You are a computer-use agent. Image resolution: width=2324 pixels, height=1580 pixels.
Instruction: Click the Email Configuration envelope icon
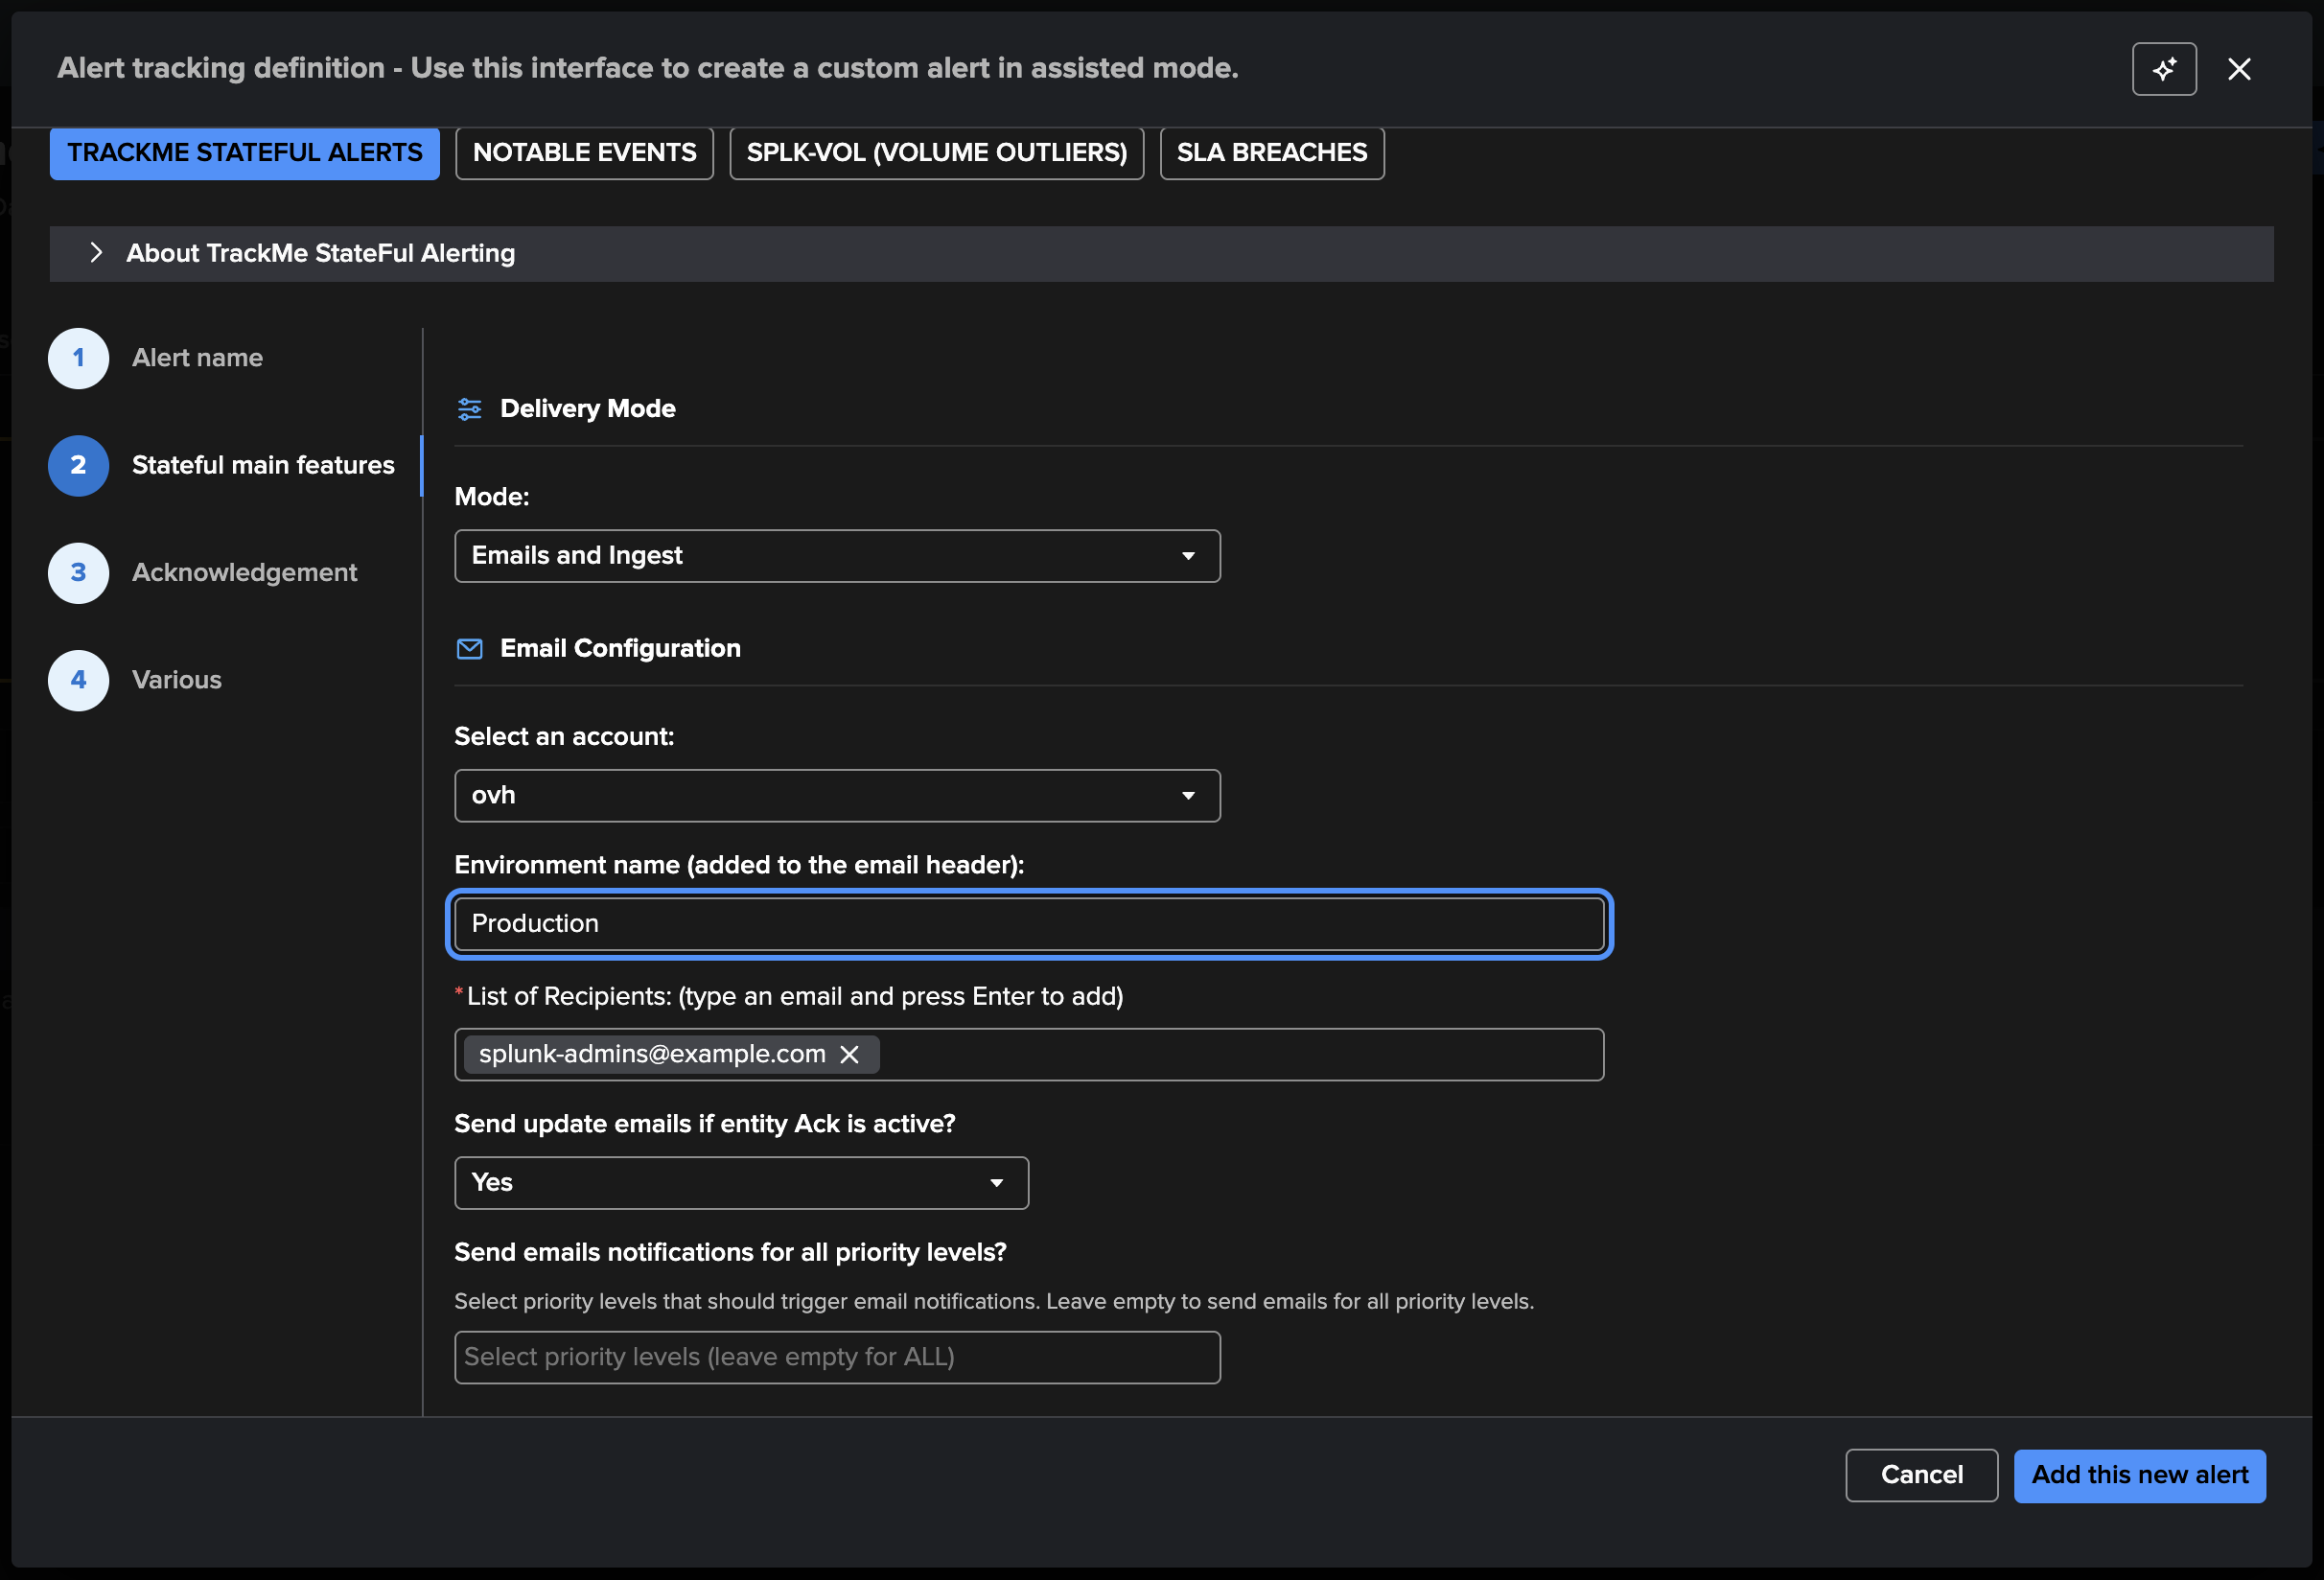[x=469, y=649]
